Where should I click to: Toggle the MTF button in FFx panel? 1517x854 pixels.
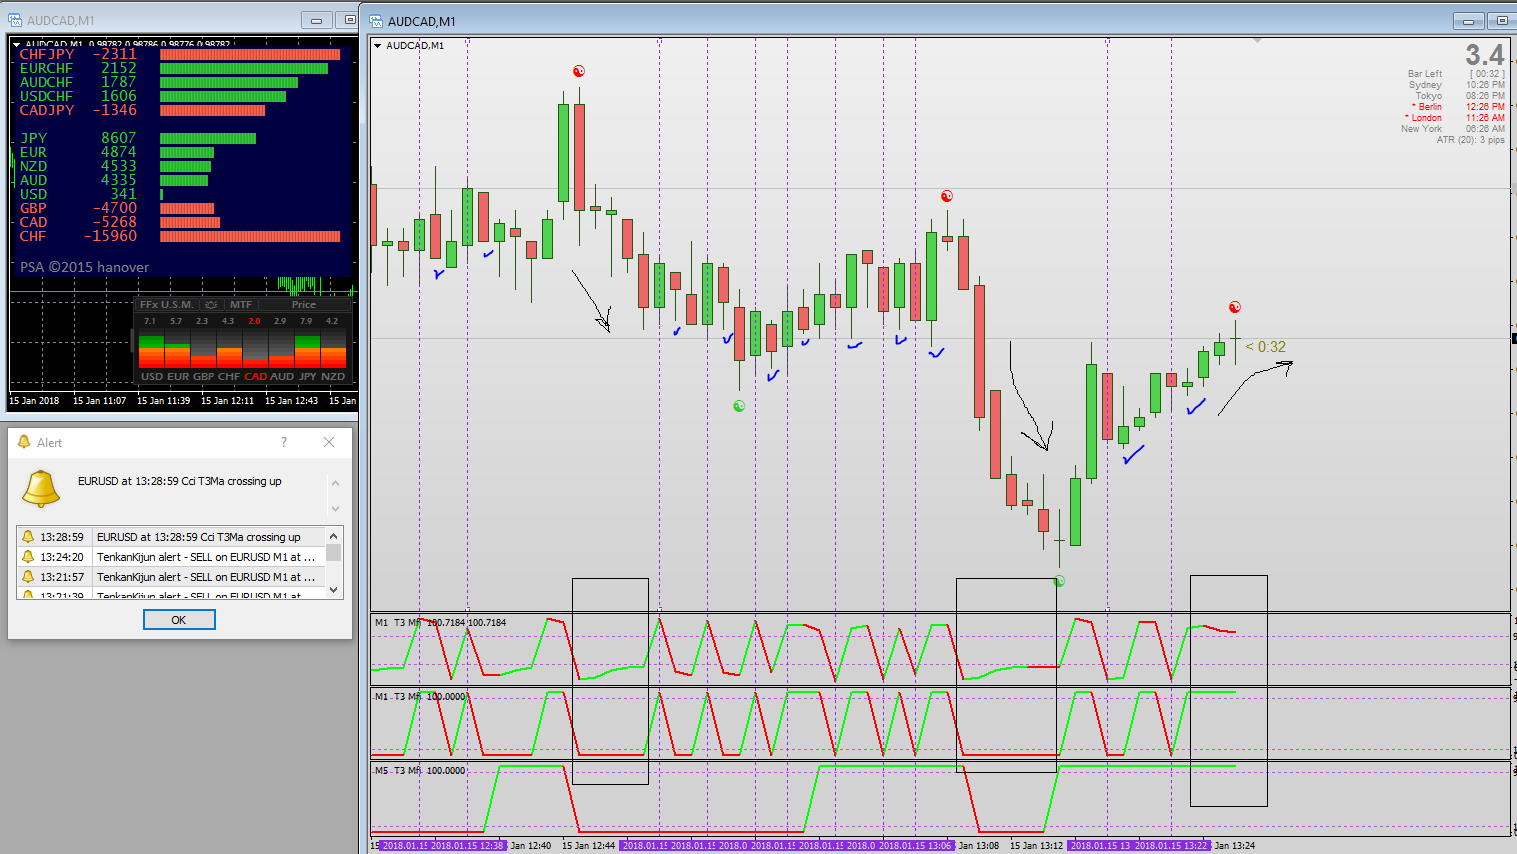click(241, 305)
